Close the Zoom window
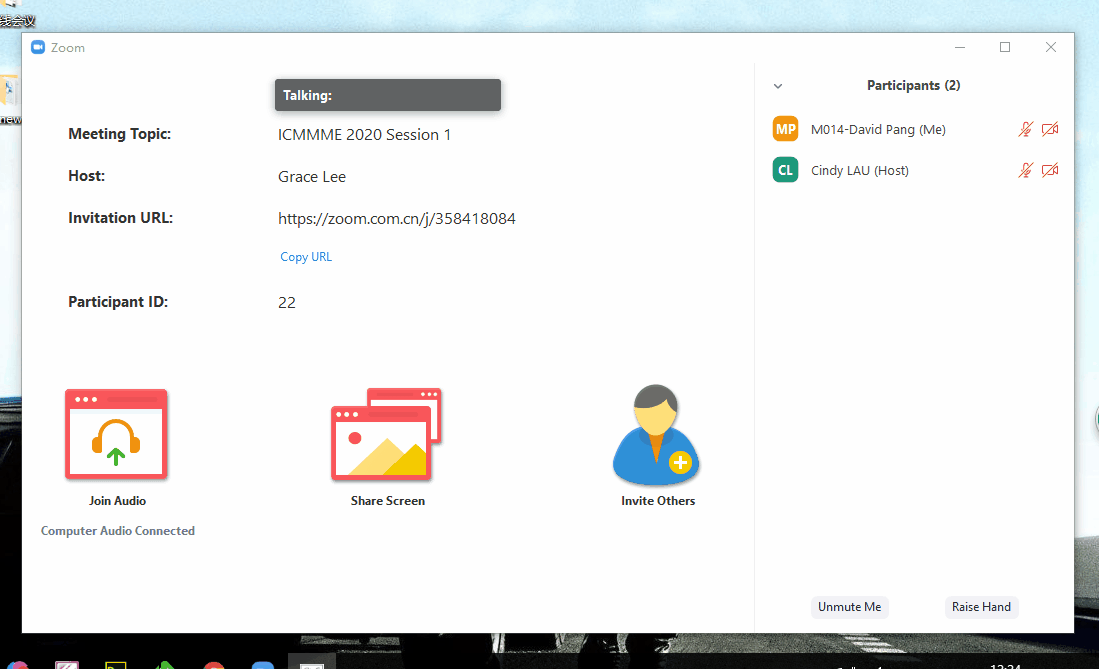The width and height of the screenshot is (1099, 669). click(x=1051, y=47)
